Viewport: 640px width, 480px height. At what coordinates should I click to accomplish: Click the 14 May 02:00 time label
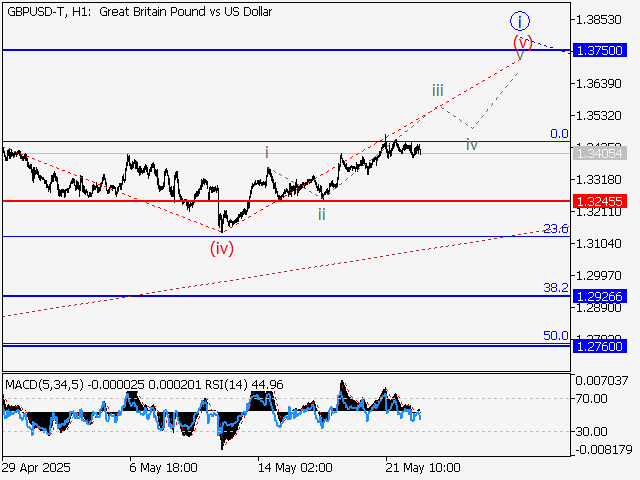point(295,467)
